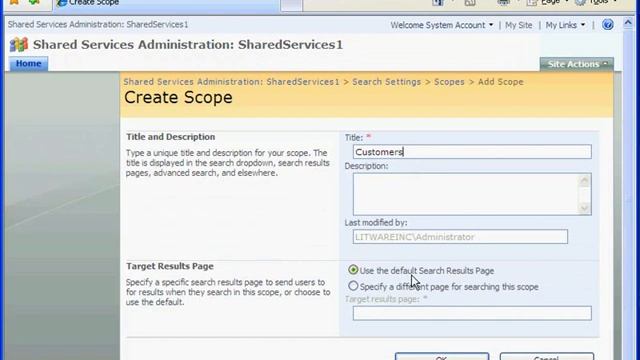Select Specify a different page for searching
This screenshot has height=360, width=640.
(x=353, y=286)
